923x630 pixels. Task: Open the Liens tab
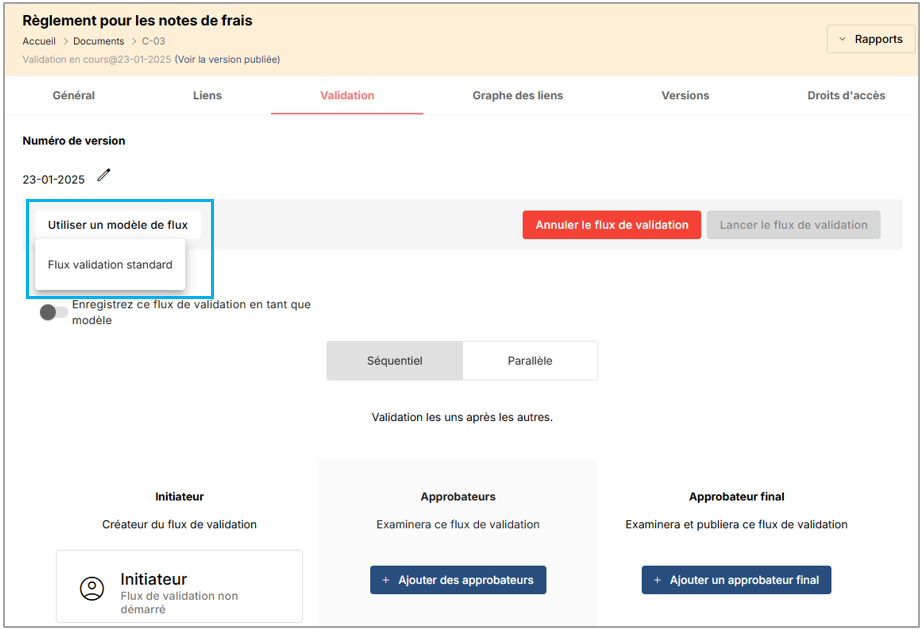click(207, 96)
